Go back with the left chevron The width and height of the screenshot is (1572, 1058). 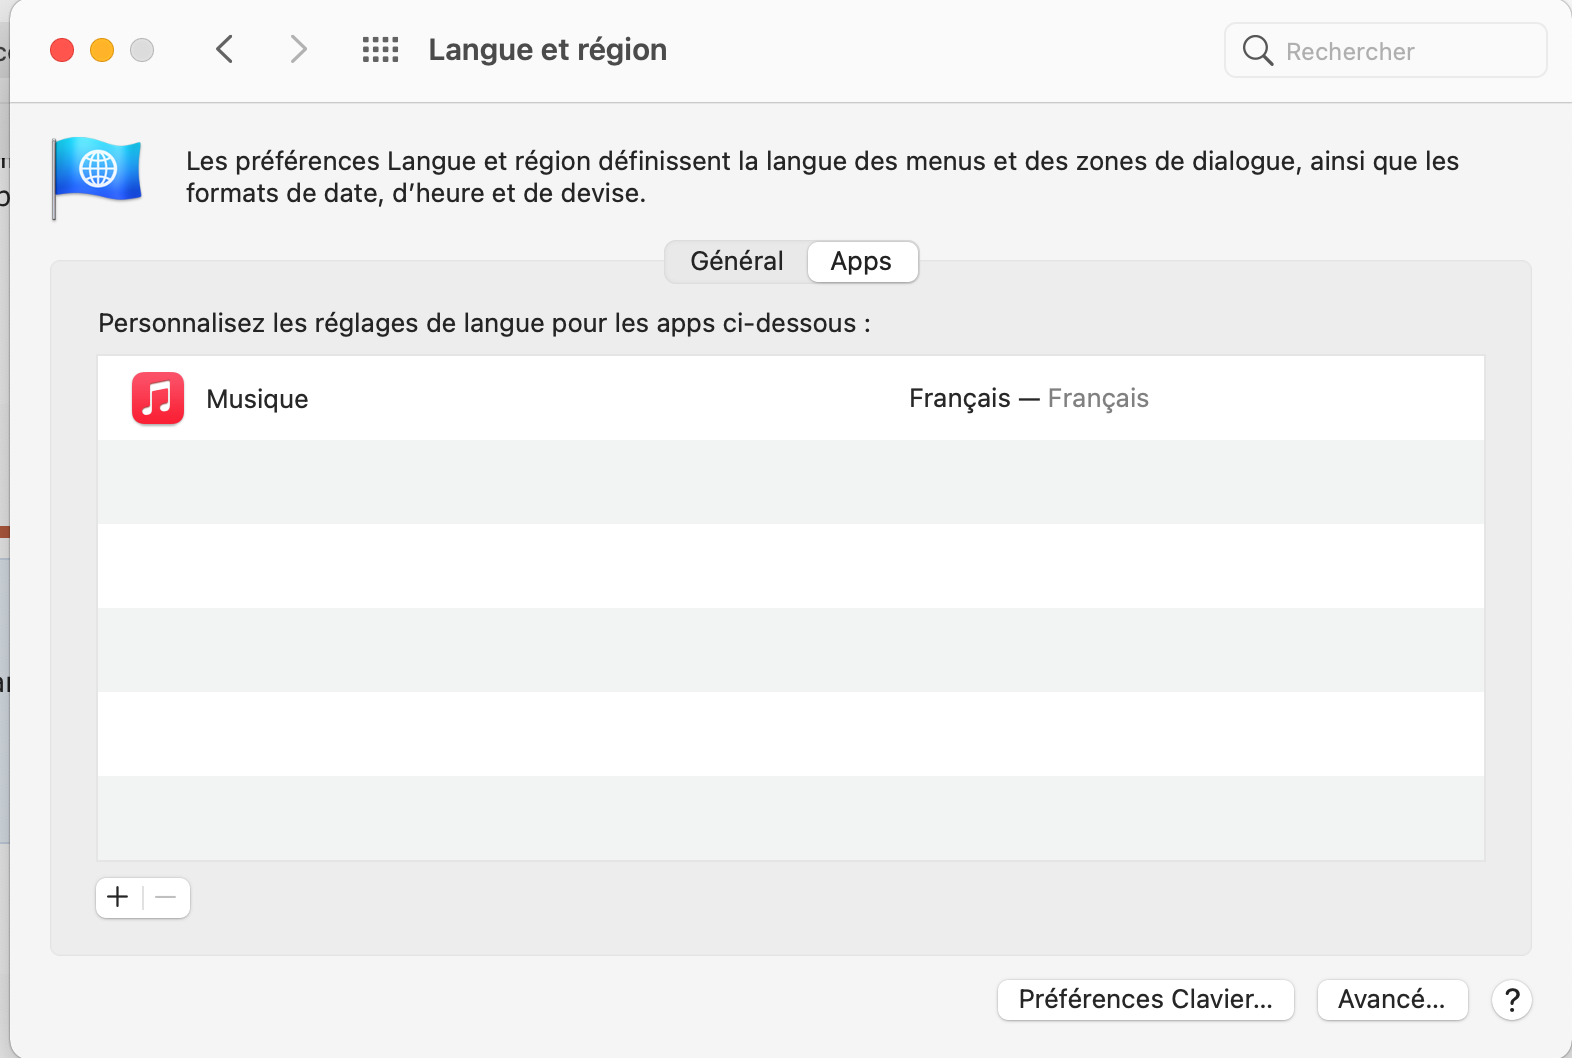pyautogui.click(x=225, y=49)
